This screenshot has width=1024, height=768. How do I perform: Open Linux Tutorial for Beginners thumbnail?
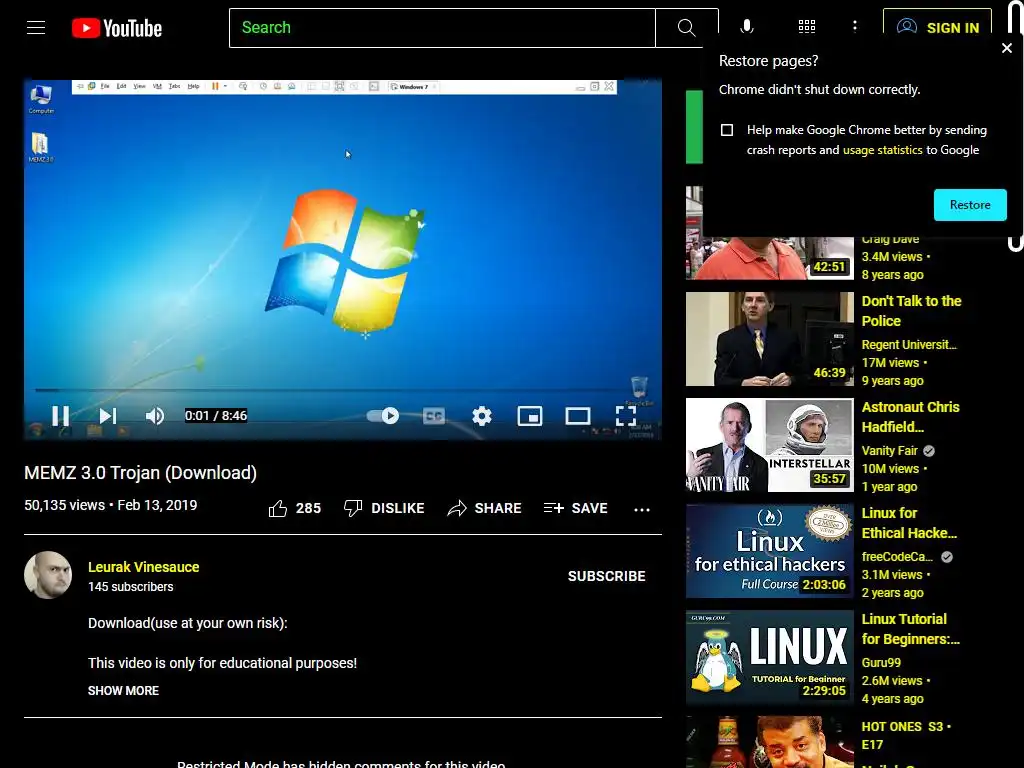769,657
